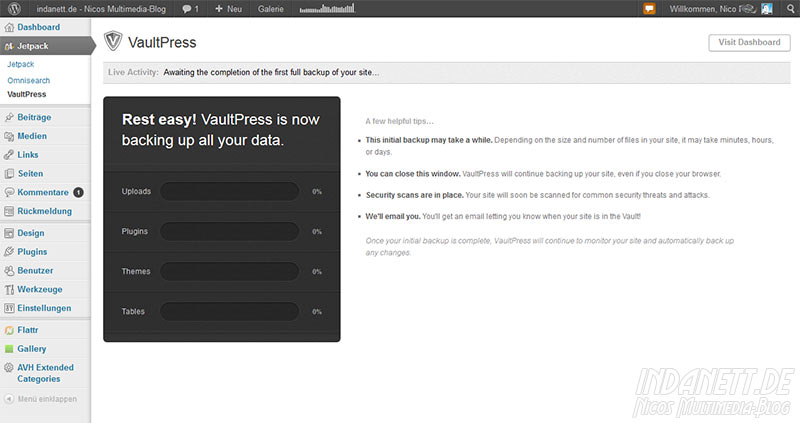Screen dimensions: 800x423
Task: Click the Tables backup progress bar
Action: (x=230, y=311)
